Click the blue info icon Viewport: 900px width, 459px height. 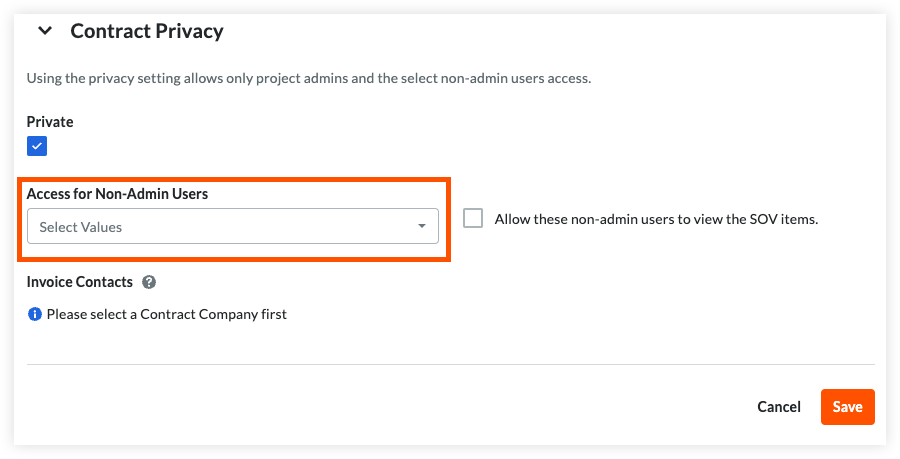(35, 314)
